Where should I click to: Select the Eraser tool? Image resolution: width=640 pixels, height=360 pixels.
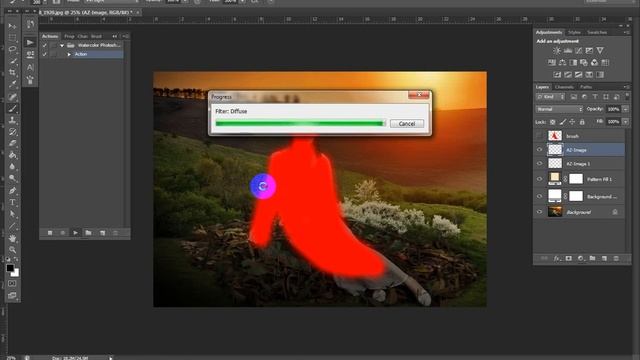pyautogui.click(x=12, y=143)
